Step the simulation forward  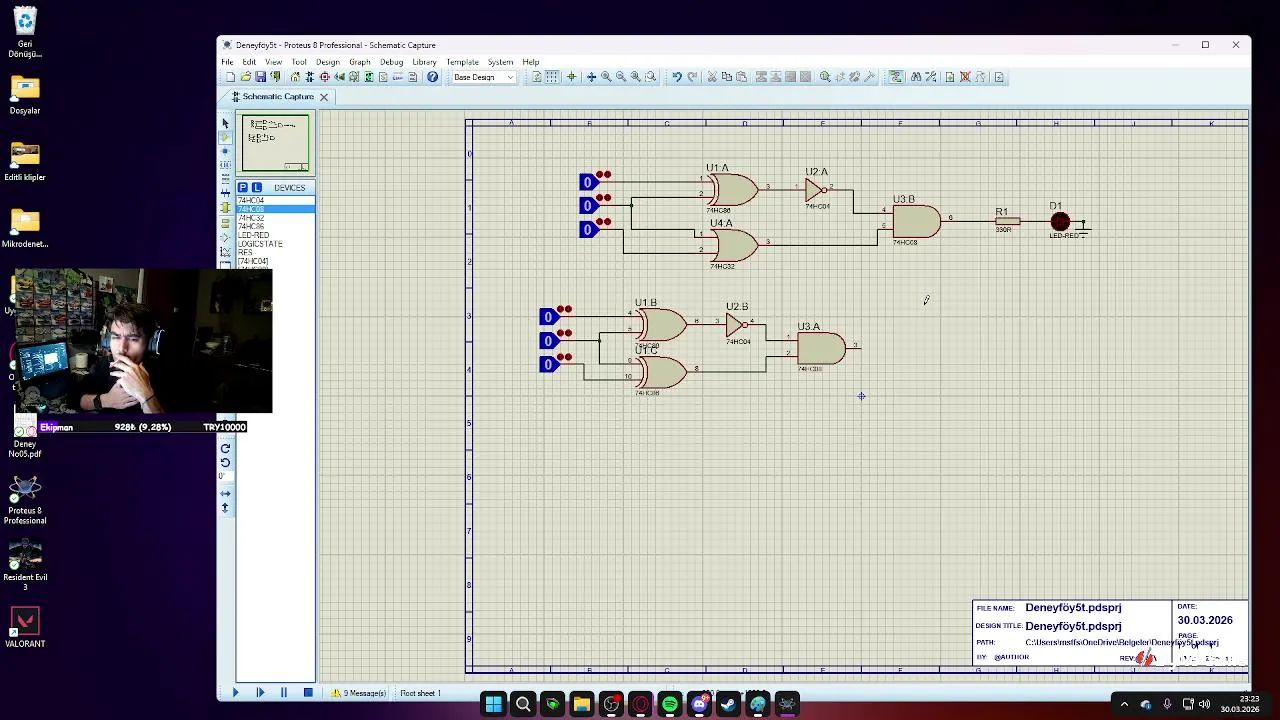[260, 693]
